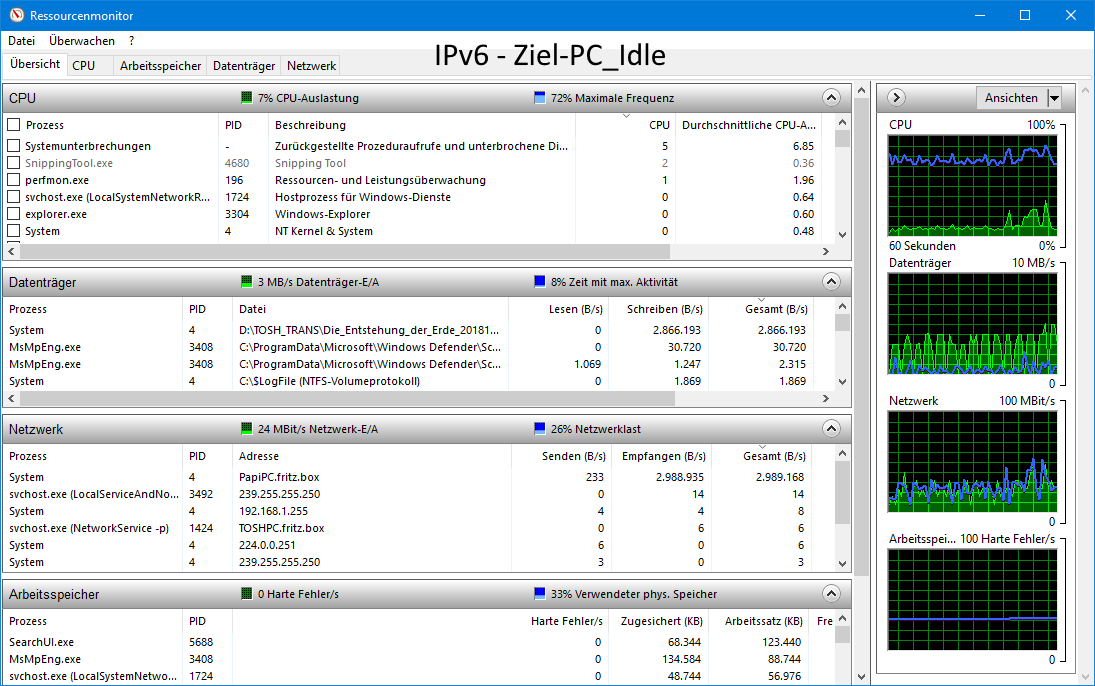Click blue Zeit mit max. Aktivität indicator

click(x=539, y=282)
